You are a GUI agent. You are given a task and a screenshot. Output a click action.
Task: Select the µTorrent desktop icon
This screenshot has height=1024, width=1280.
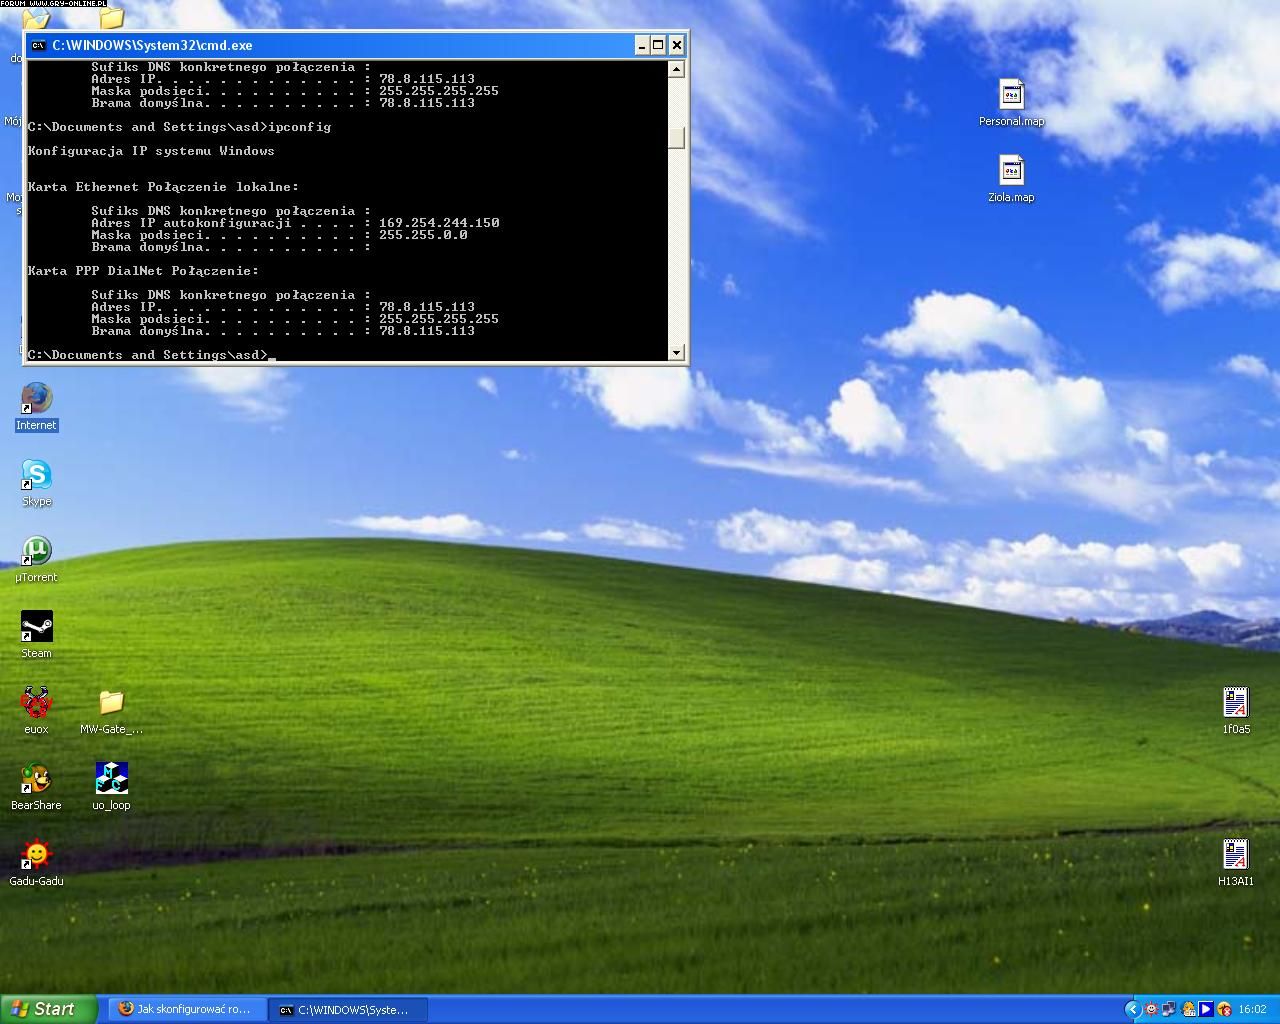[36, 559]
